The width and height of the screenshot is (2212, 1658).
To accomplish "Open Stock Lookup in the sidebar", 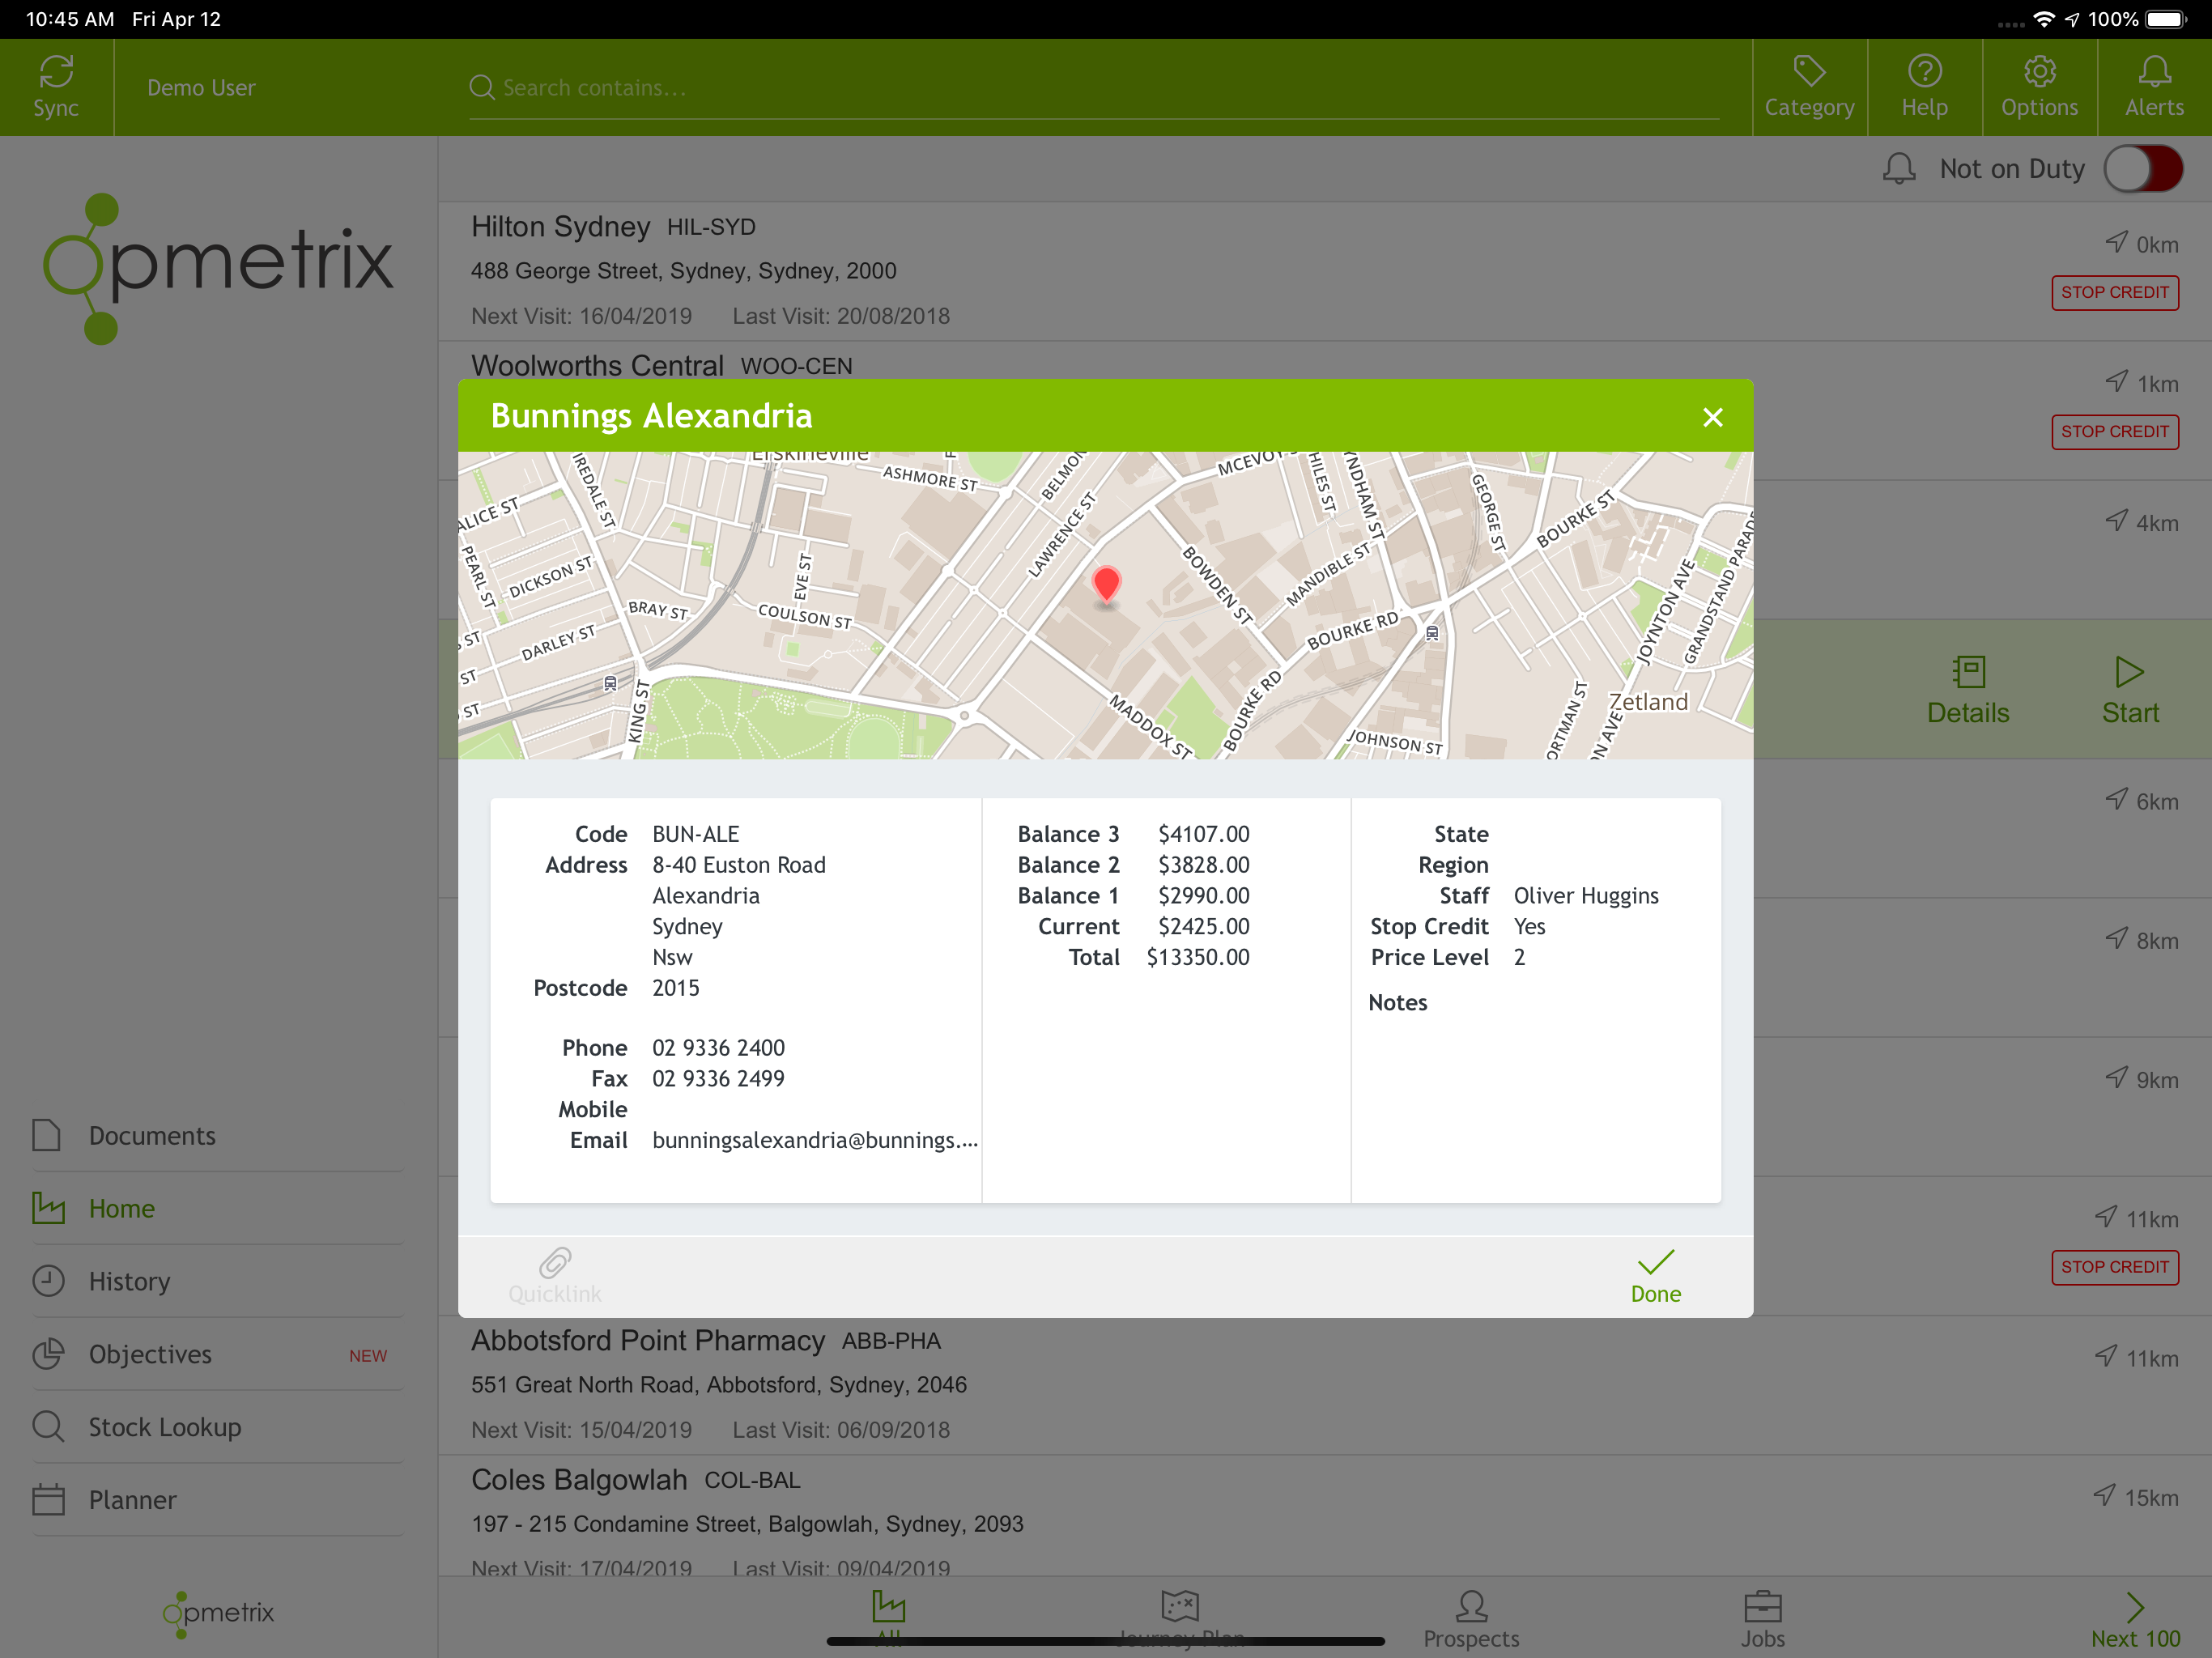I will (x=218, y=1428).
